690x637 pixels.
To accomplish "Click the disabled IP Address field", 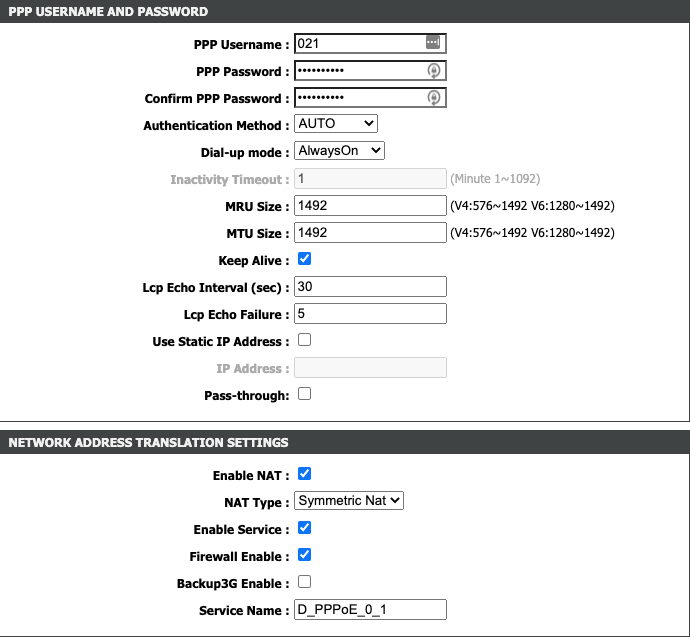I will pyautogui.click(x=370, y=367).
